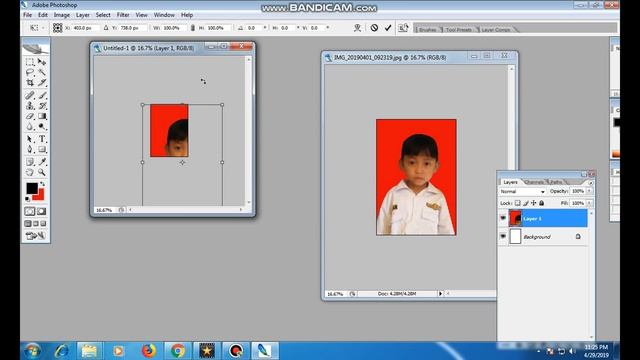Click the Windows Start button
This screenshot has width=640, height=360.
click(x=32, y=351)
